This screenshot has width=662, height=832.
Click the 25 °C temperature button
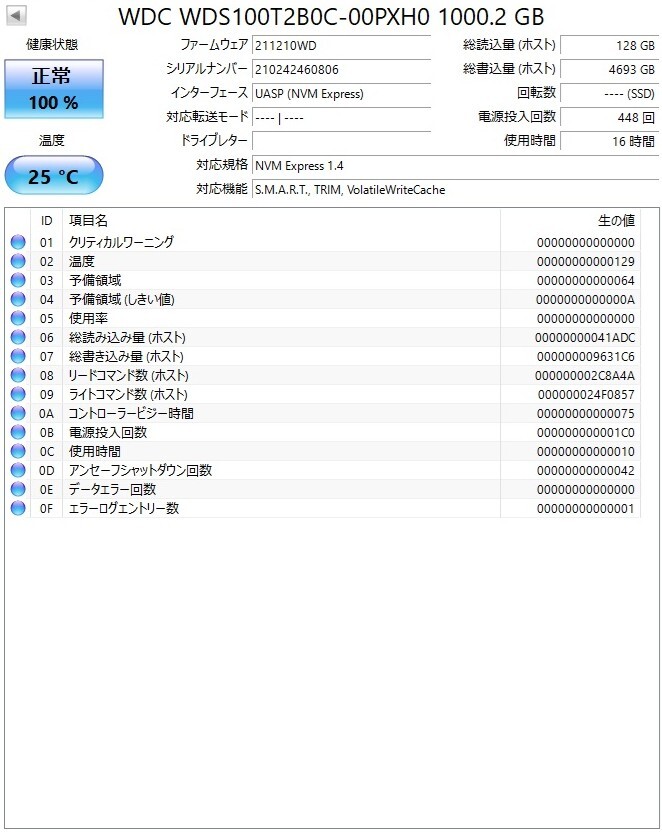click(x=54, y=175)
